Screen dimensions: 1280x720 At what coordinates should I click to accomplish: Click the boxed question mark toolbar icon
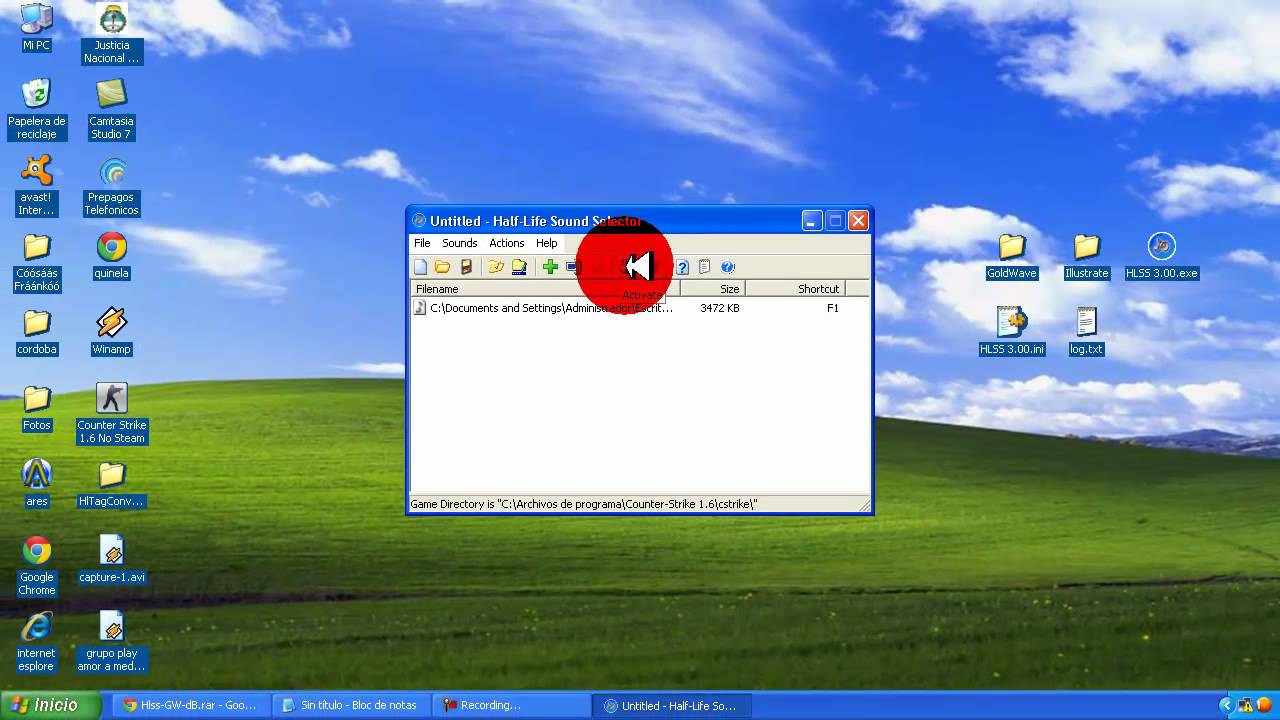[682, 267]
